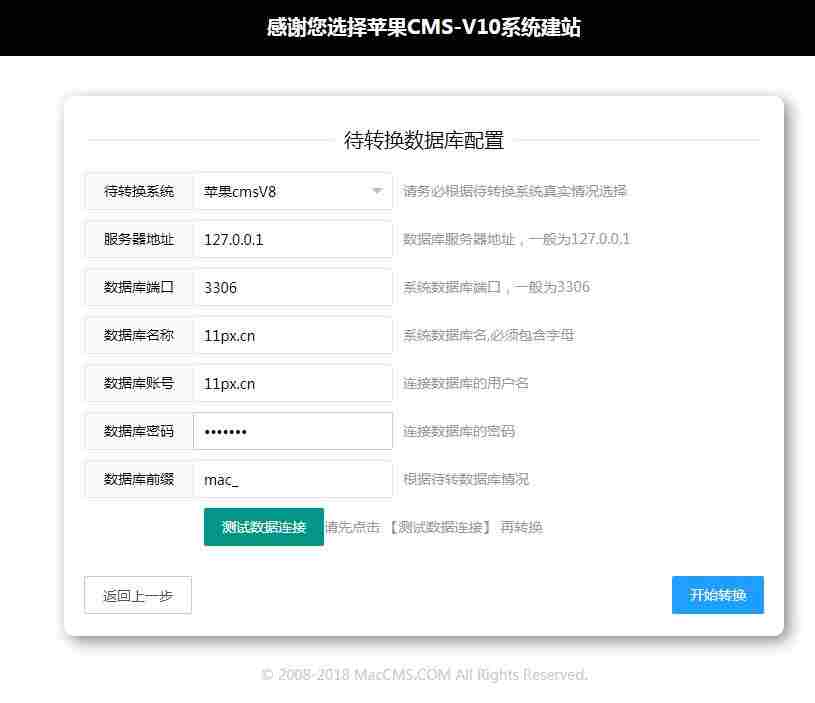815x703 pixels.
Task: Click the 服务器地址 label
Action: 139,240
